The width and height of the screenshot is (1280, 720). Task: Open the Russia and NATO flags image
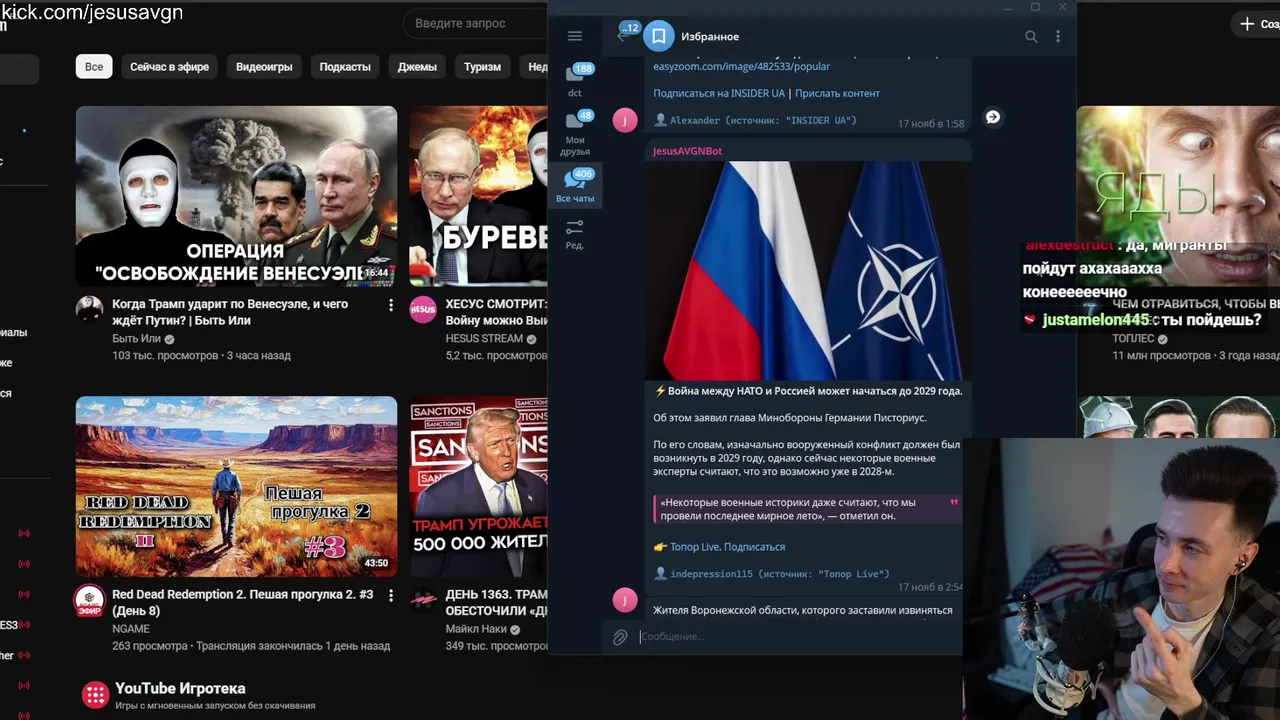pyautogui.click(x=808, y=271)
